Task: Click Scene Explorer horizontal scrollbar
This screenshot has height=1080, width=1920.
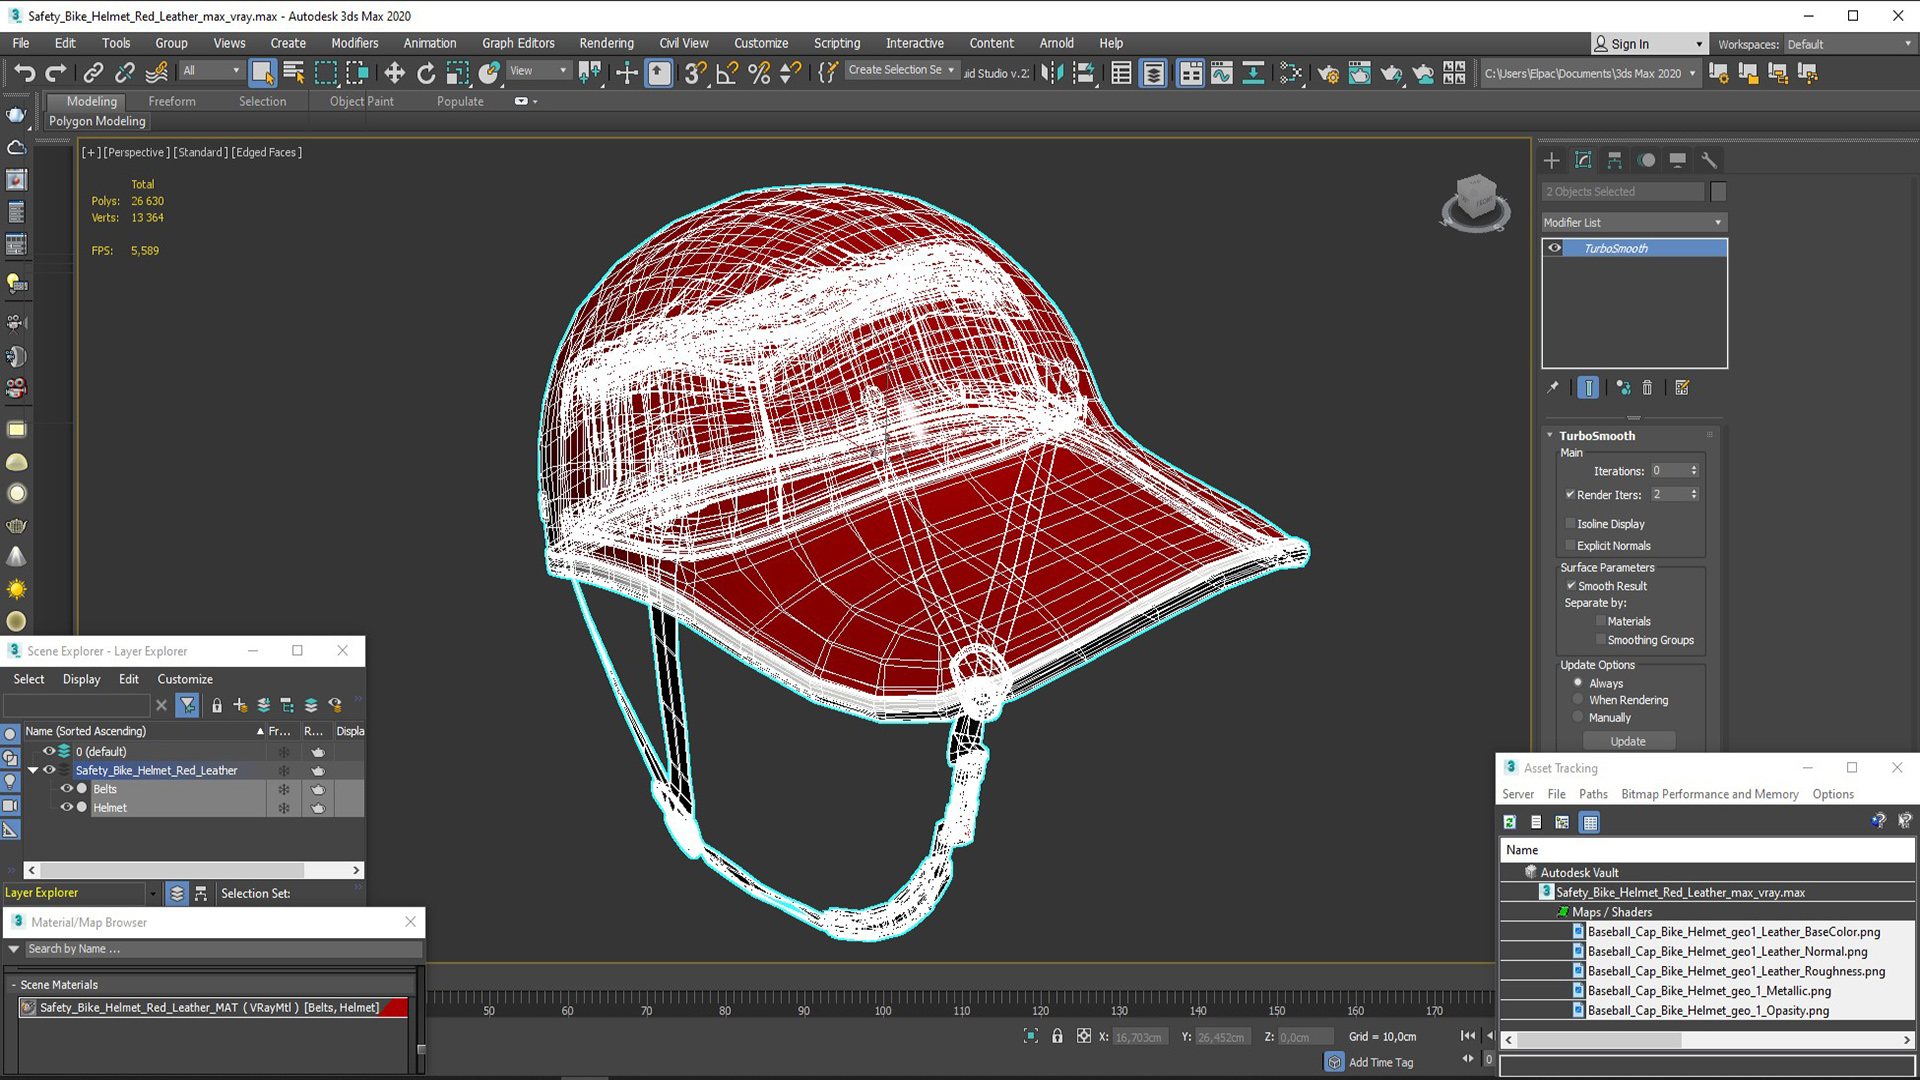Action: pyautogui.click(x=193, y=870)
